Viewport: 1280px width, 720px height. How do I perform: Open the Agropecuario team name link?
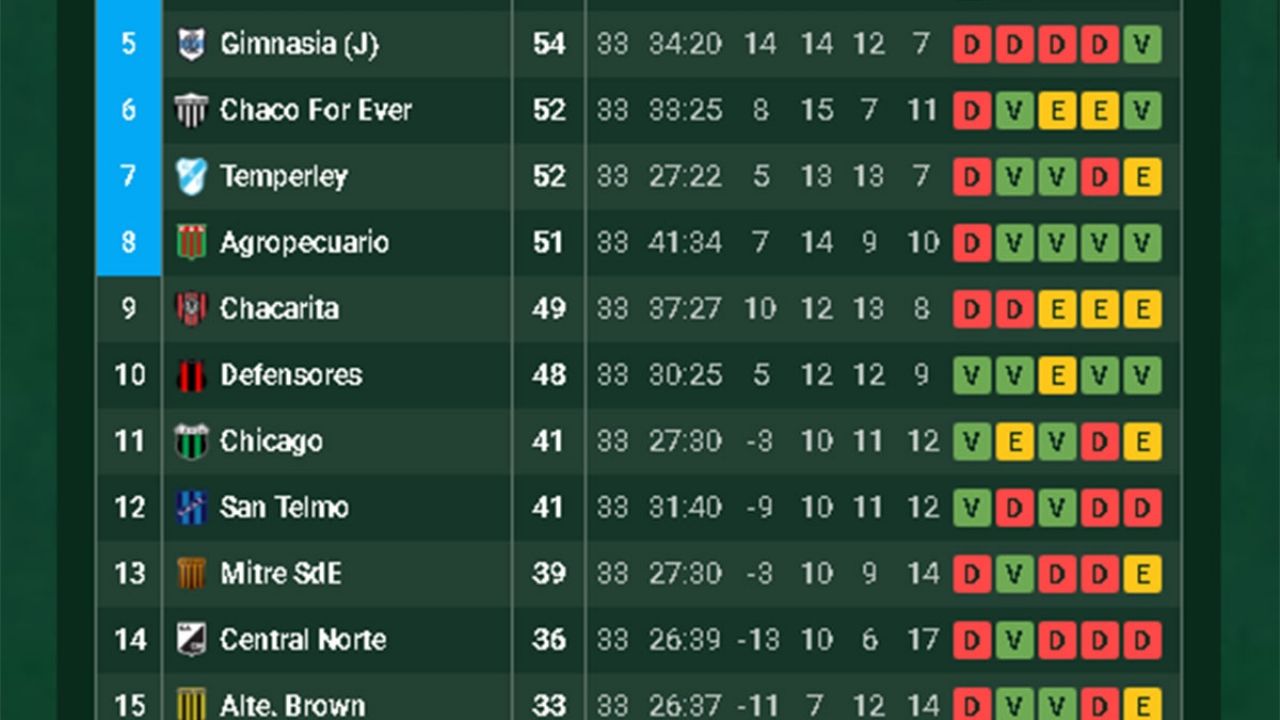pyautogui.click(x=304, y=242)
